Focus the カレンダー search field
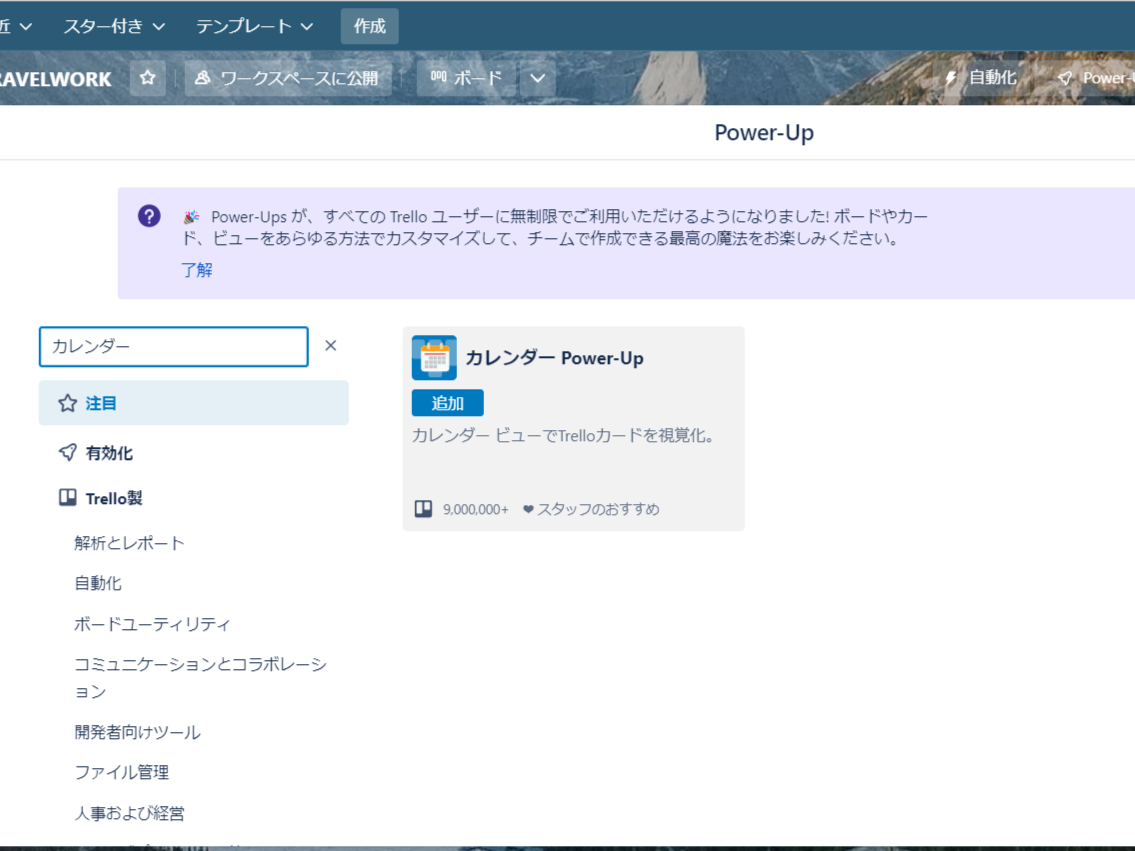 click(x=174, y=347)
